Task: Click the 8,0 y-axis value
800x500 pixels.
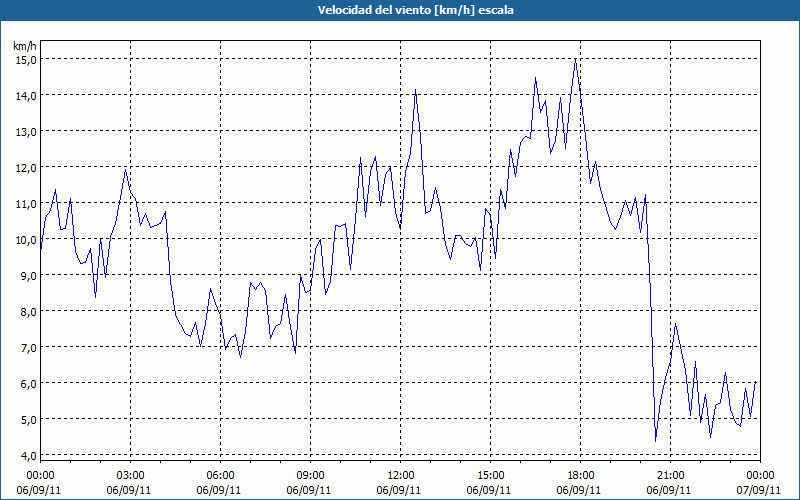Action: [x=28, y=311]
